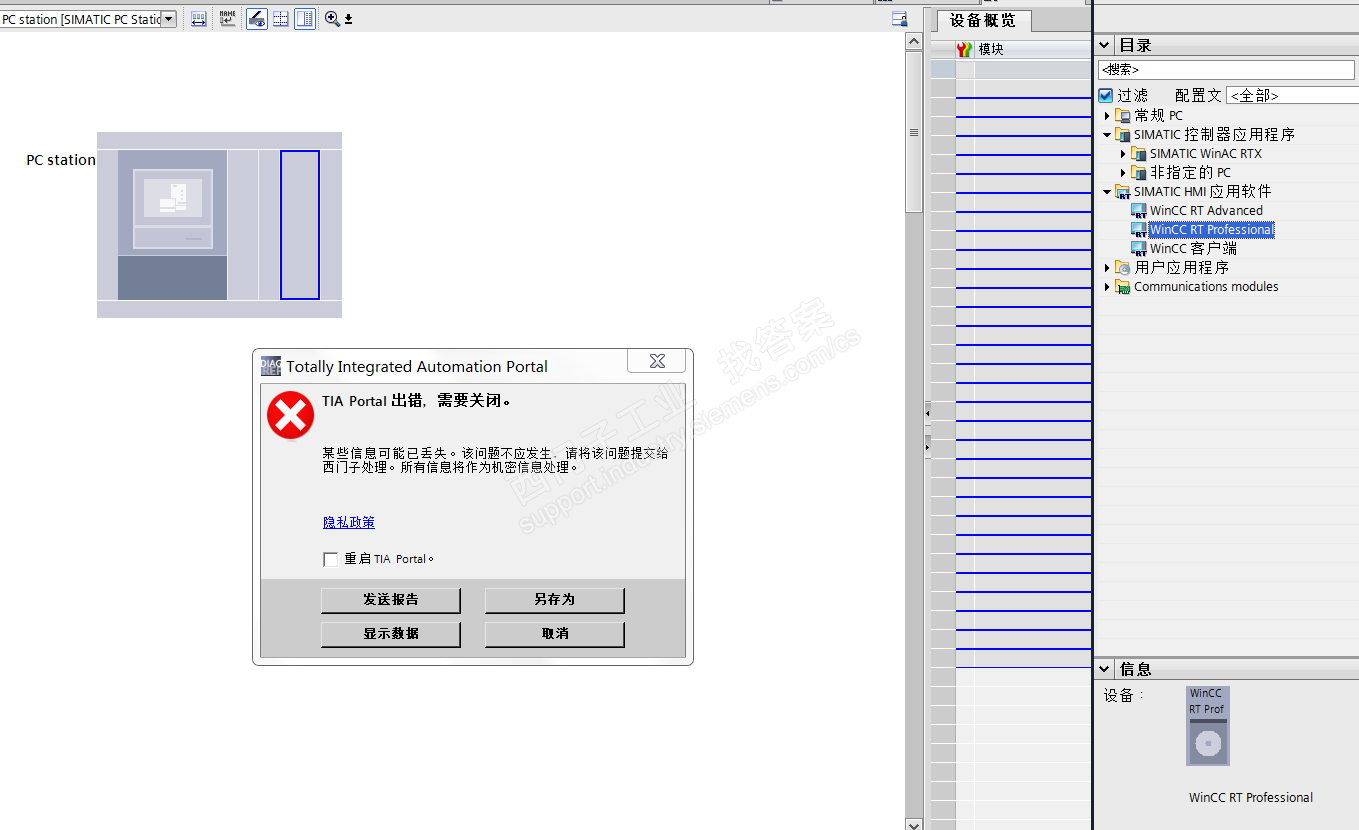The height and width of the screenshot is (830, 1359).
Task: Click the device data icon above scrollbar
Action: pos(899,19)
